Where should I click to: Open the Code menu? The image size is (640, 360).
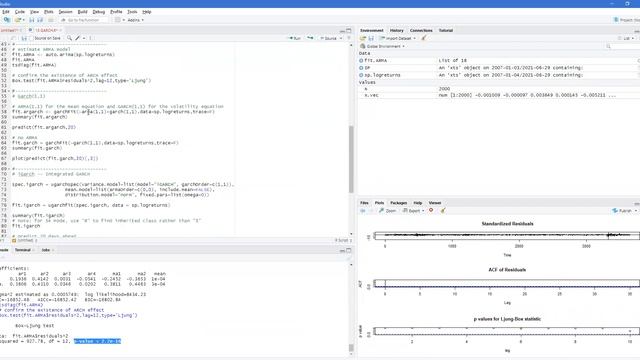pos(20,12)
